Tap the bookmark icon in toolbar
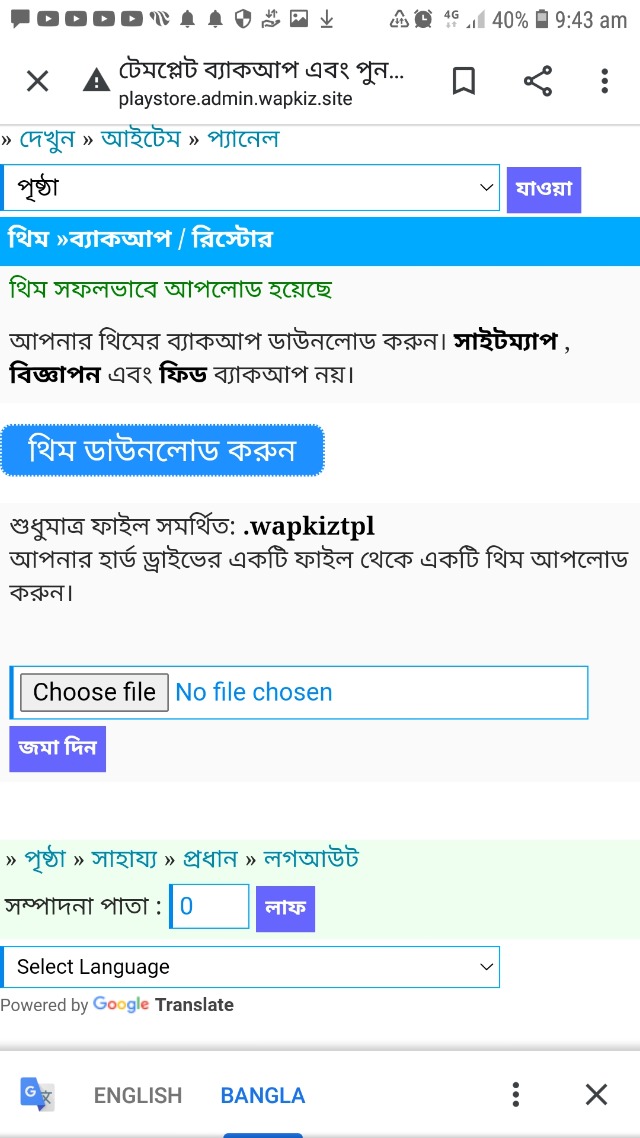Screen dimensions: 640x1138 pyautogui.click(x=464, y=81)
